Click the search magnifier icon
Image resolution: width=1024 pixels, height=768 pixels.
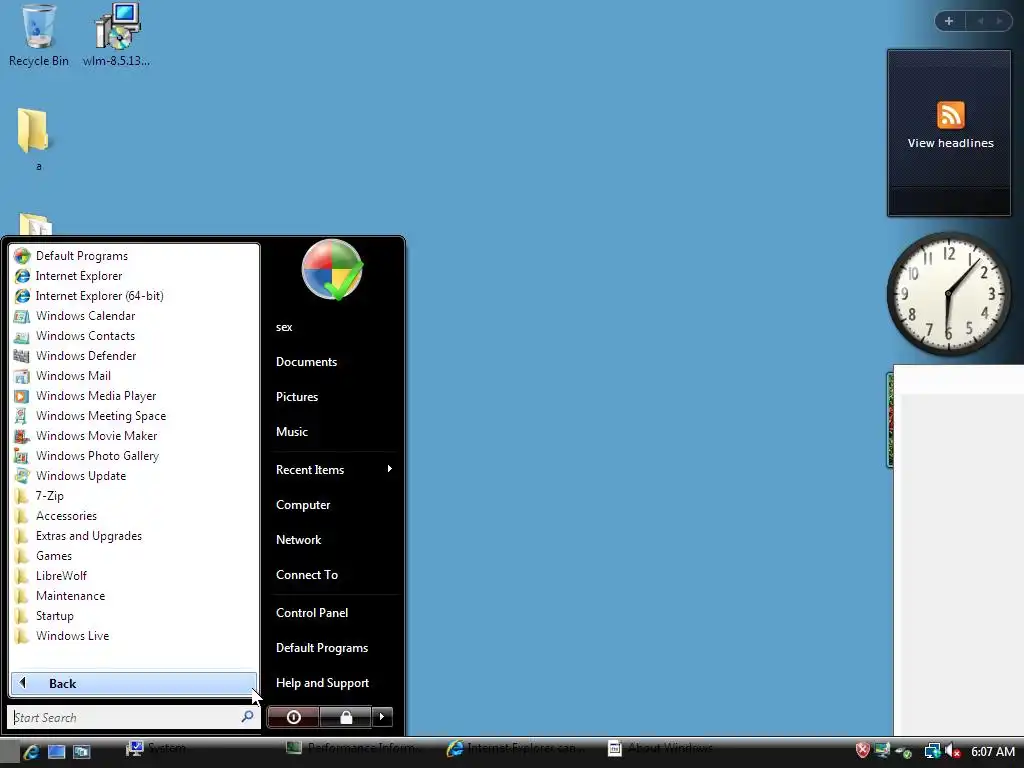coord(248,717)
